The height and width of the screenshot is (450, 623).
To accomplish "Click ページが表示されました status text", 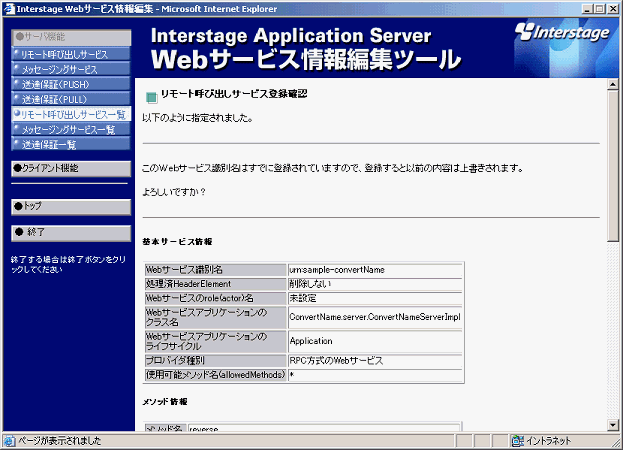I will click(60, 441).
